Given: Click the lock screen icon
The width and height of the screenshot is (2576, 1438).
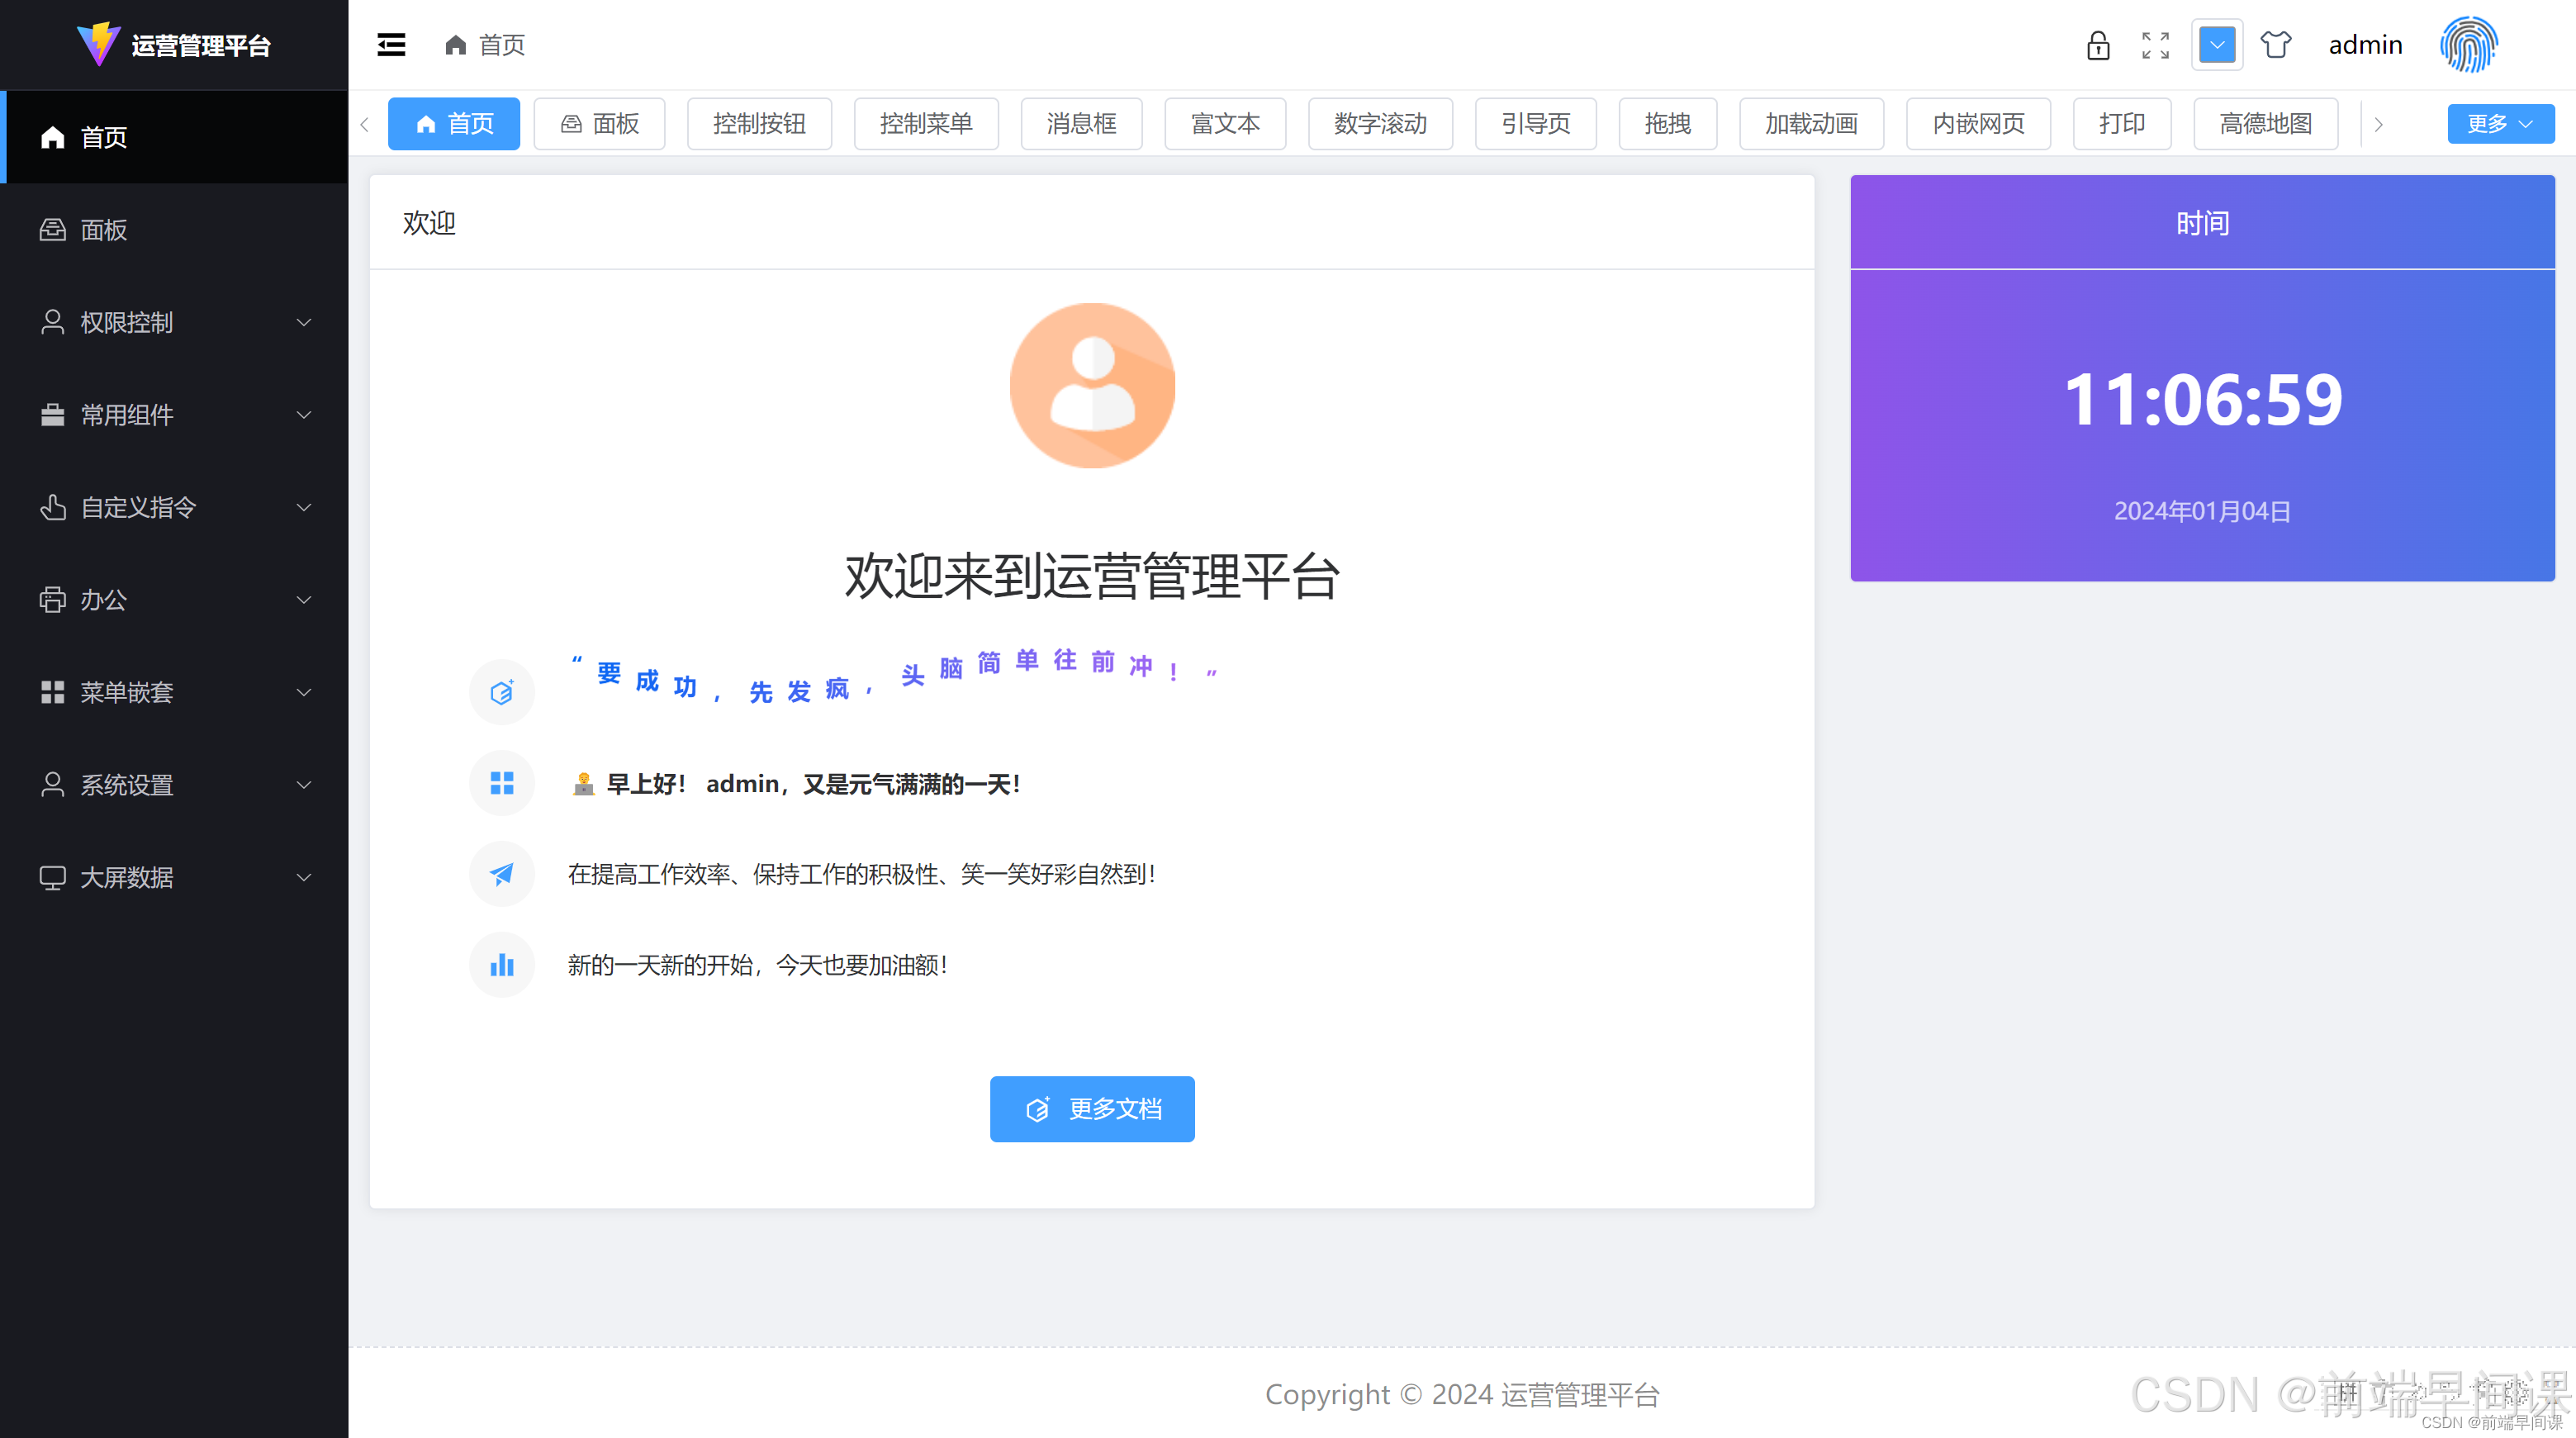Looking at the screenshot, I should (2098, 45).
